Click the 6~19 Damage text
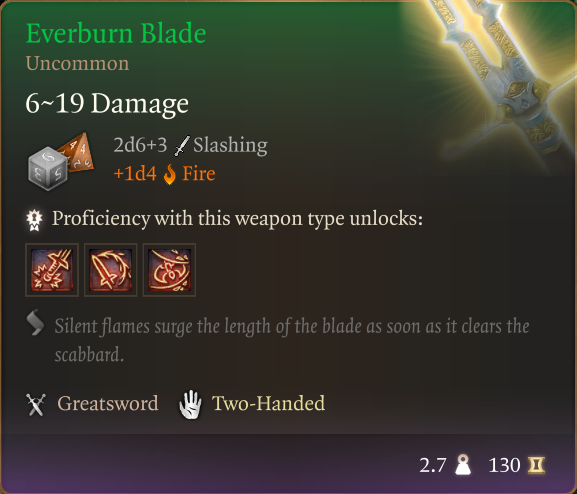This screenshot has height=494, width=577. [x=107, y=103]
